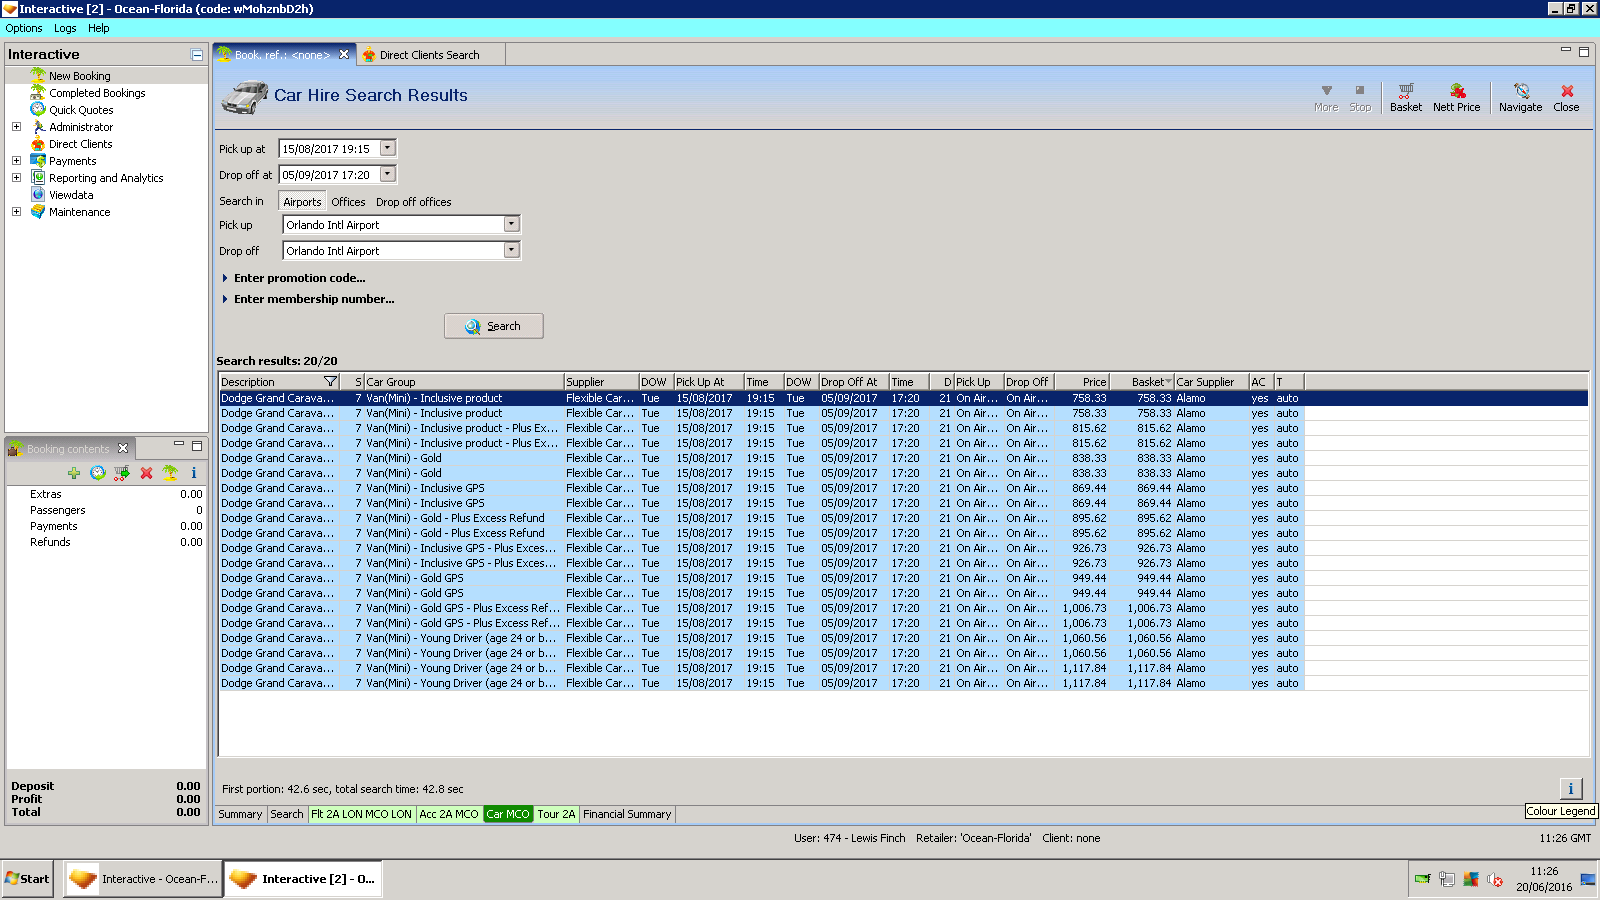Click the blue info icon above Colour Legend
This screenshot has width=1600, height=900.
(1570, 788)
